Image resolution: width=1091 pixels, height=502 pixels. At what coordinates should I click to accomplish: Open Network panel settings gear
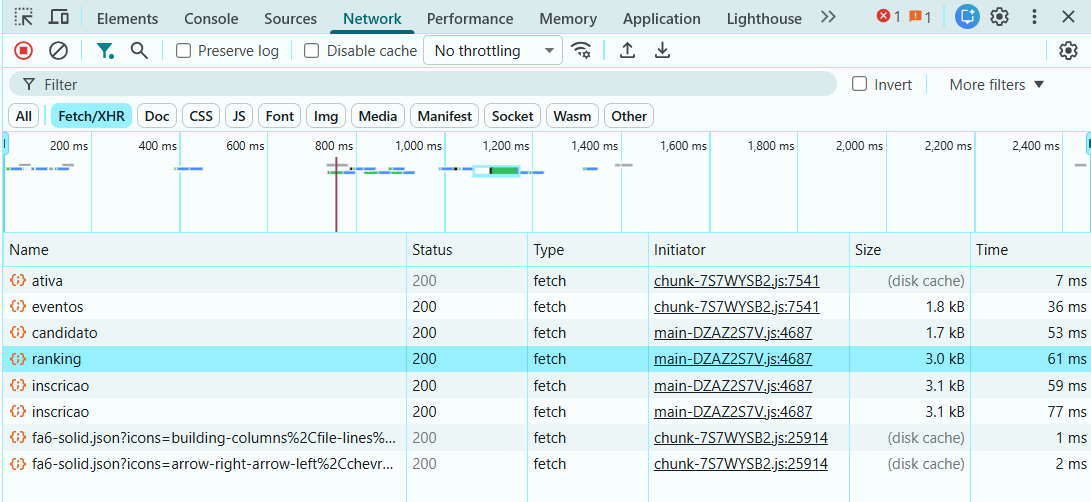point(1068,51)
